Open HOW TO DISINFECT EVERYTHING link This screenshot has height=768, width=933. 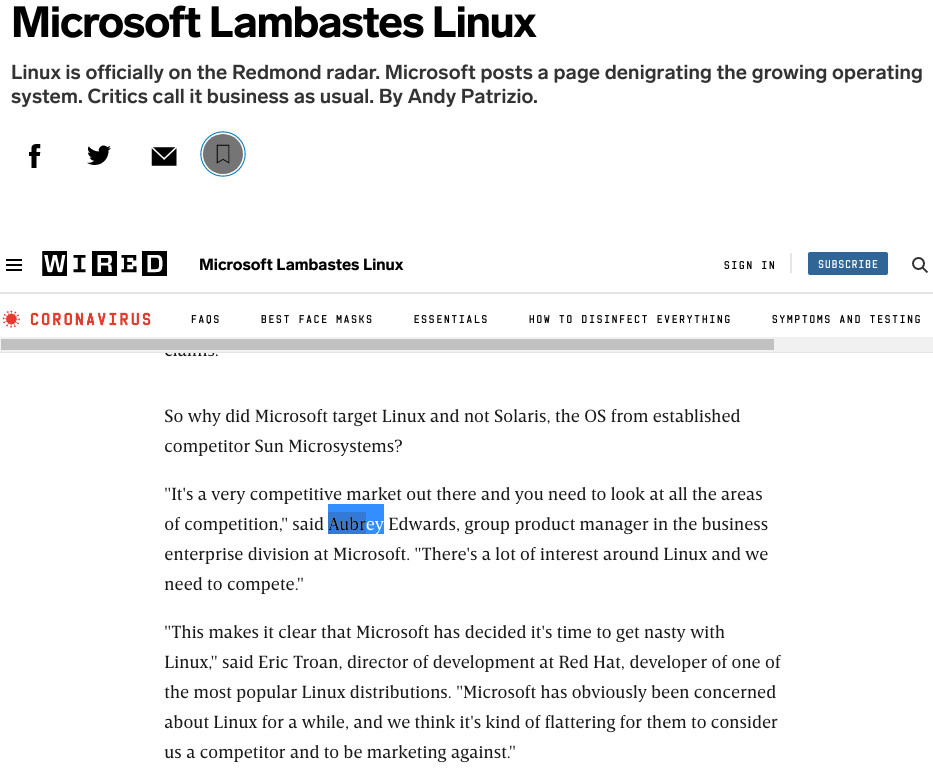point(630,319)
